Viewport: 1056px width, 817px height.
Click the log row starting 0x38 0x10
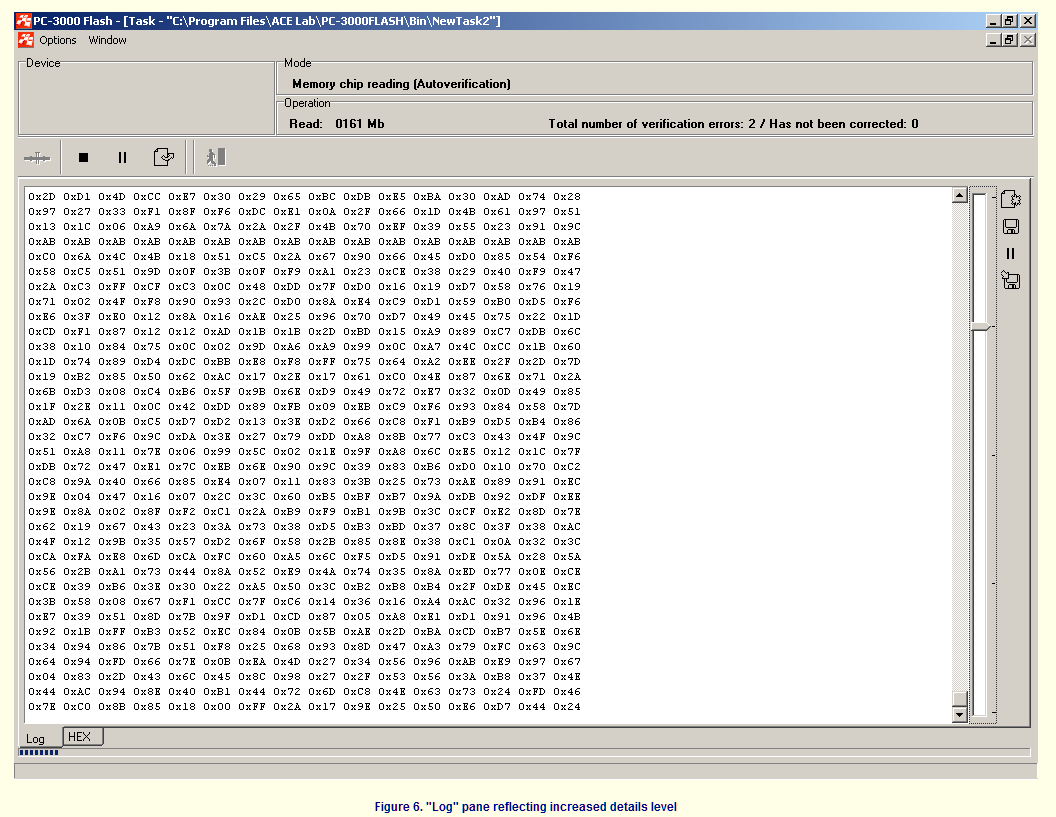304,347
